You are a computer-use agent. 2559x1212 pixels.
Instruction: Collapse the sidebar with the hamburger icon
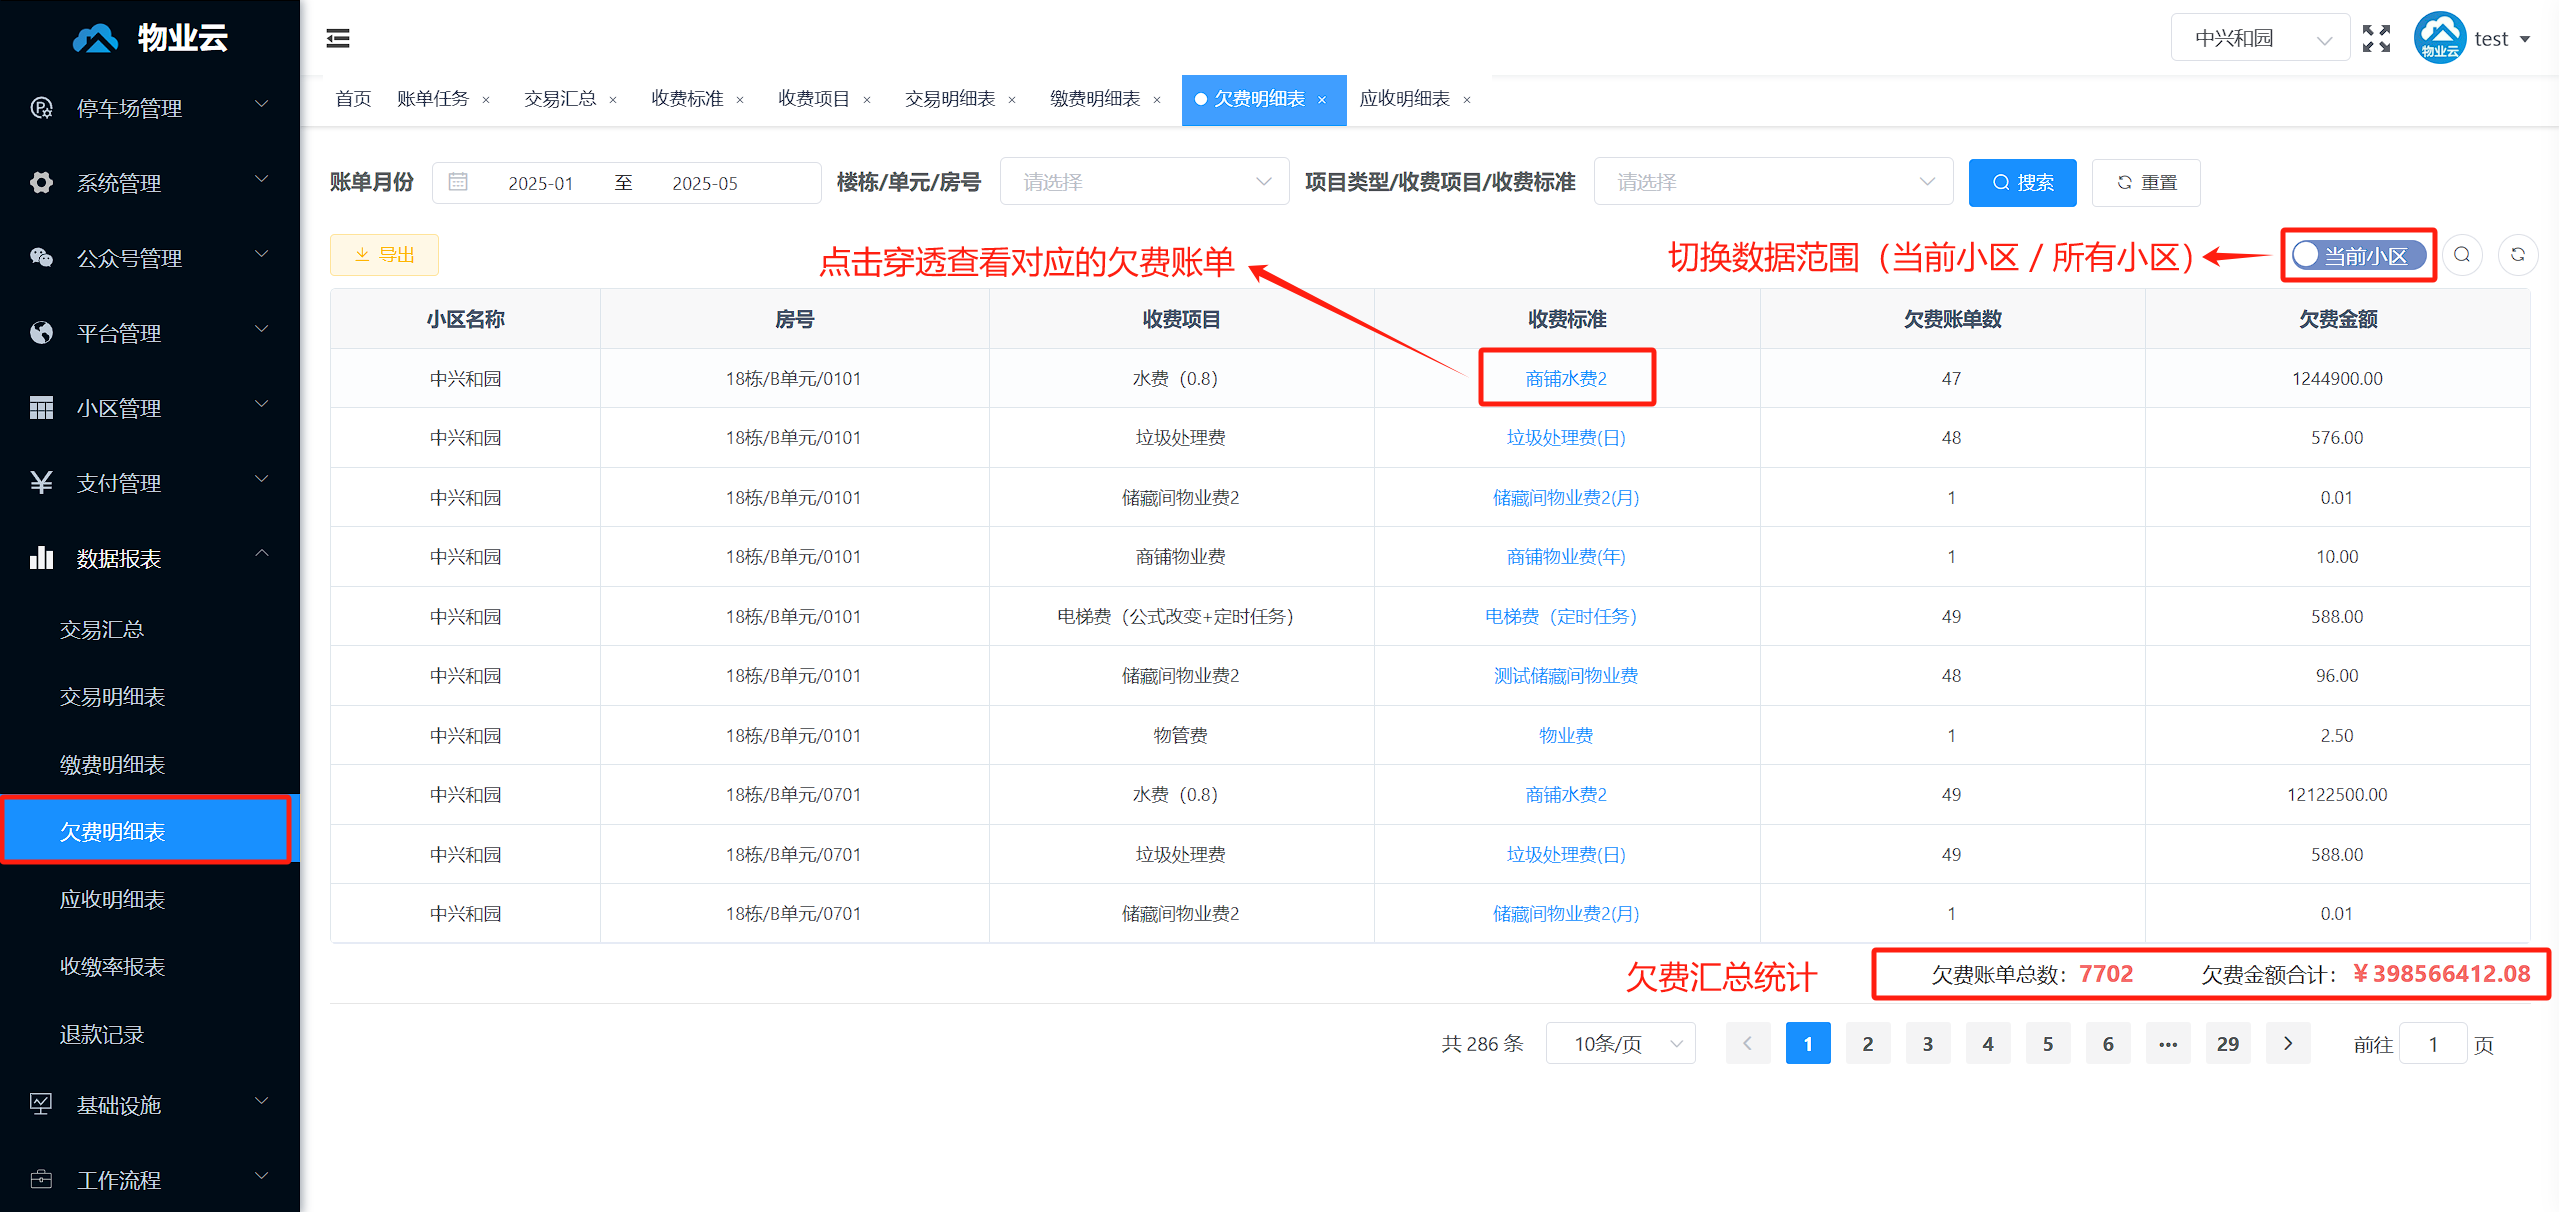338,38
